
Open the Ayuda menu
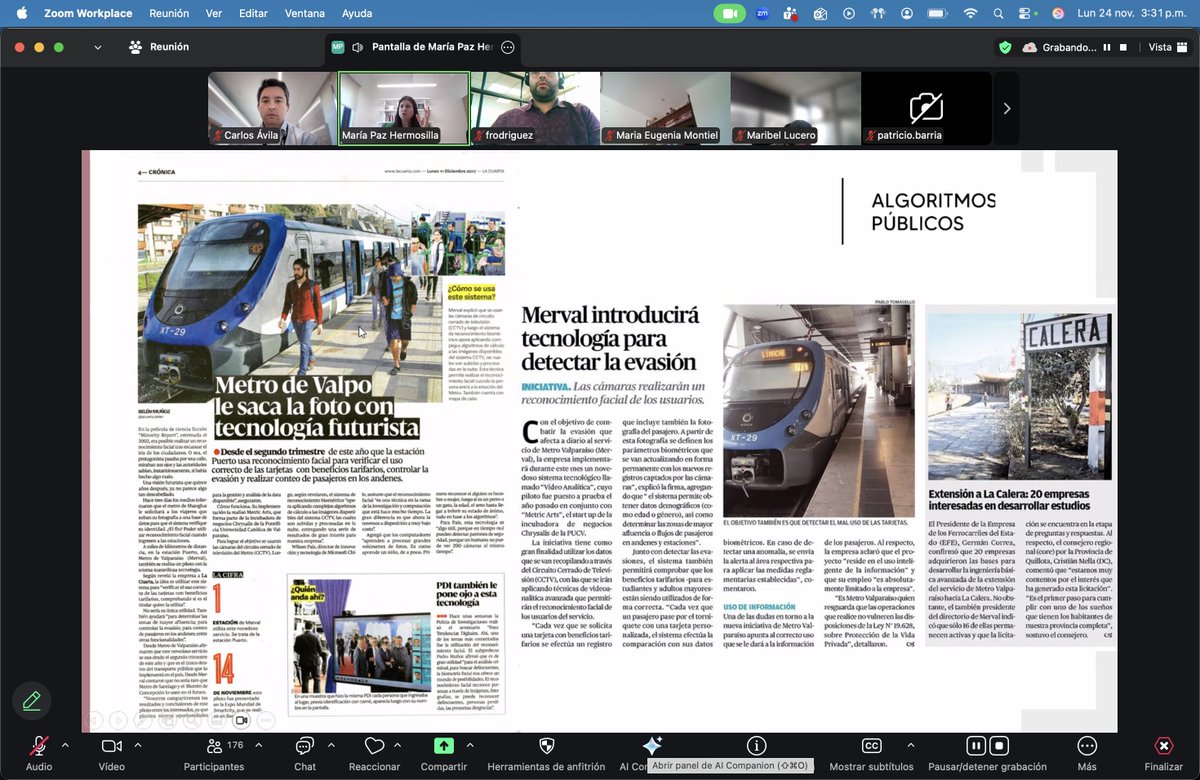(x=357, y=13)
